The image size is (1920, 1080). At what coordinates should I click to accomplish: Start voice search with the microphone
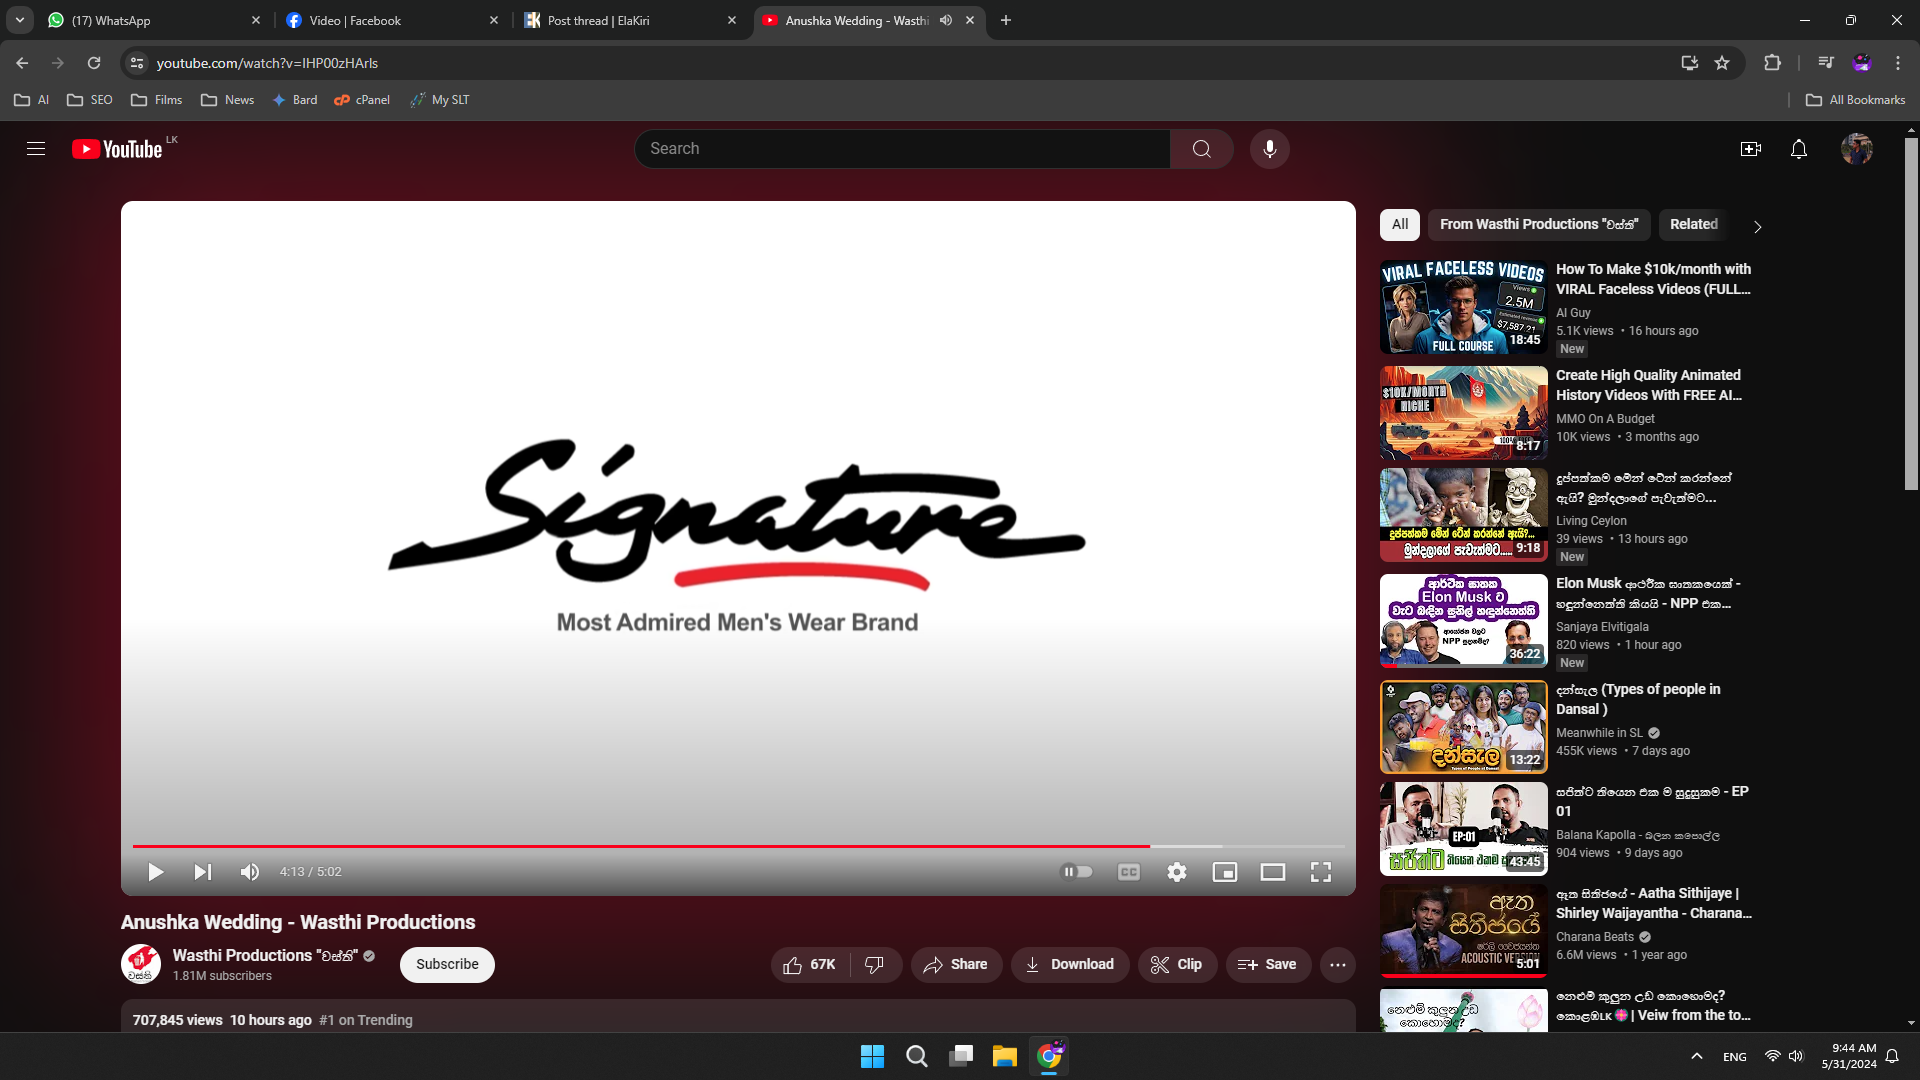(x=1270, y=149)
